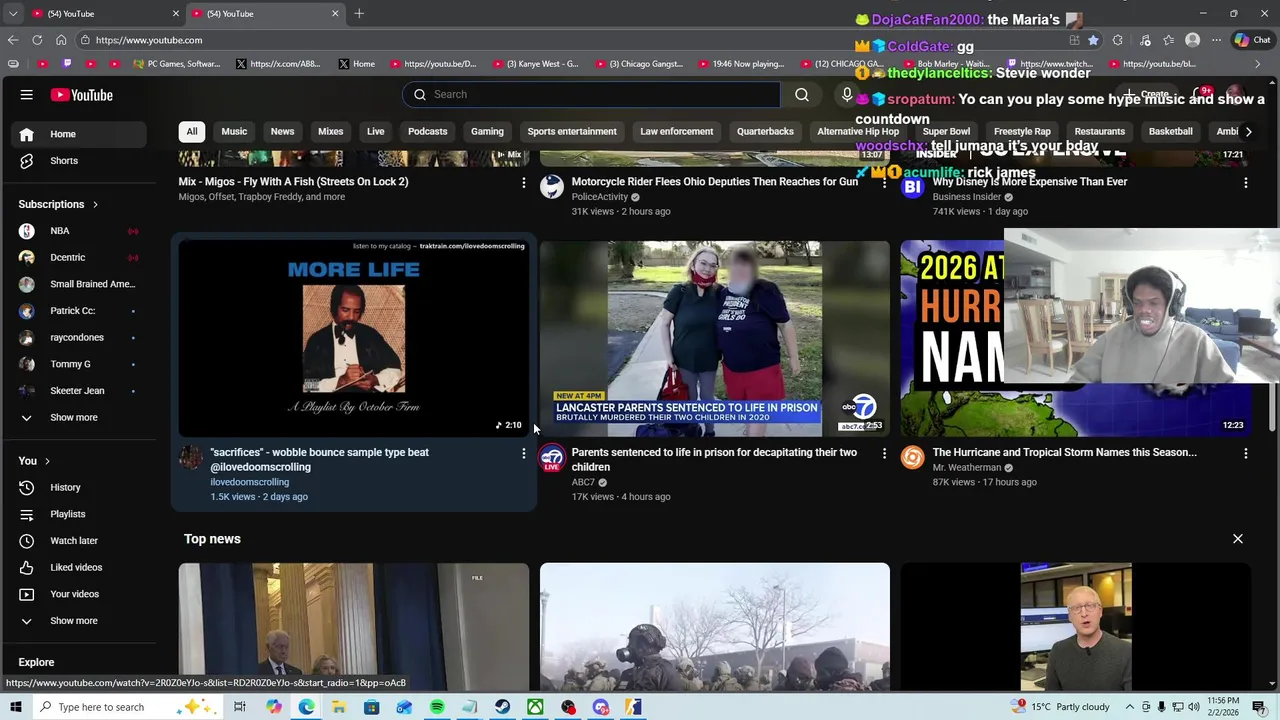Open the ilovedoomscrolling channel avatar
The width and height of the screenshot is (1280, 720).
[x=190, y=458]
